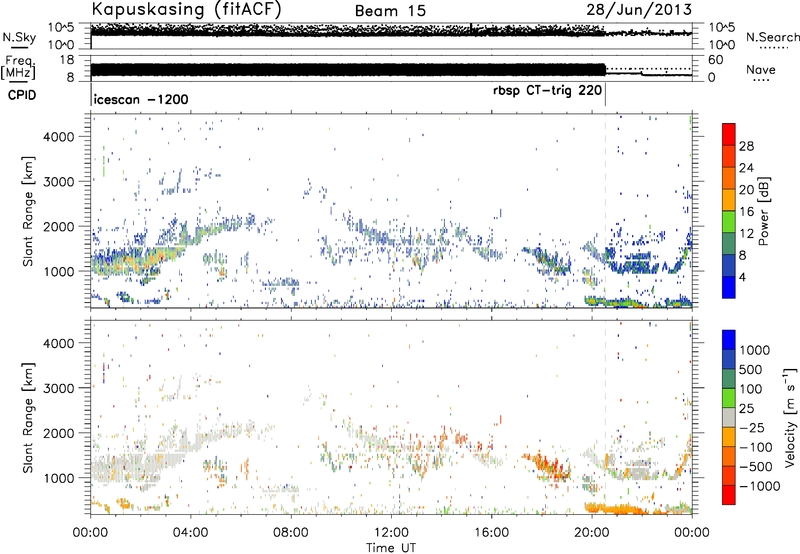
Task: Click the "12:00" time tick label
Action: tap(391, 533)
